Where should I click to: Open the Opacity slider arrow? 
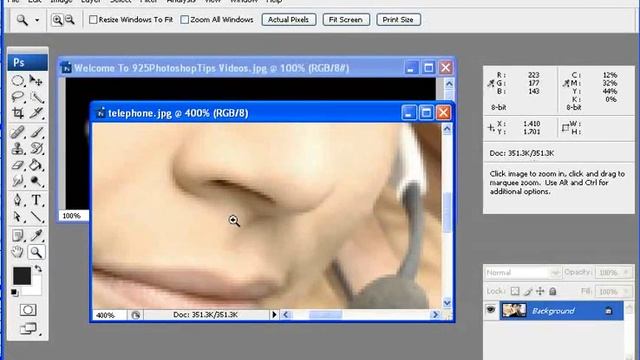pos(627,272)
